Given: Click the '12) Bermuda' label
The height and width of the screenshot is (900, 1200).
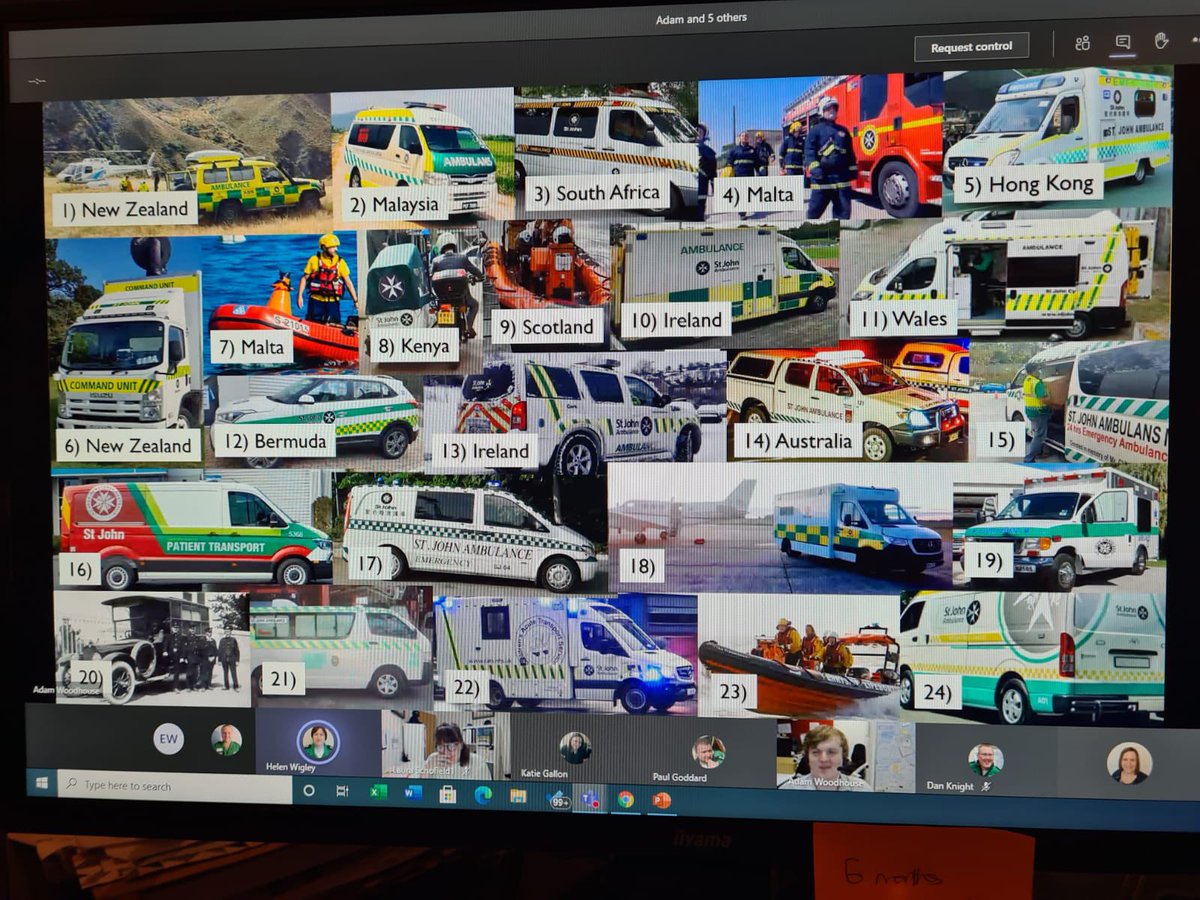Looking at the screenshot, I should (x=274, y=441).
